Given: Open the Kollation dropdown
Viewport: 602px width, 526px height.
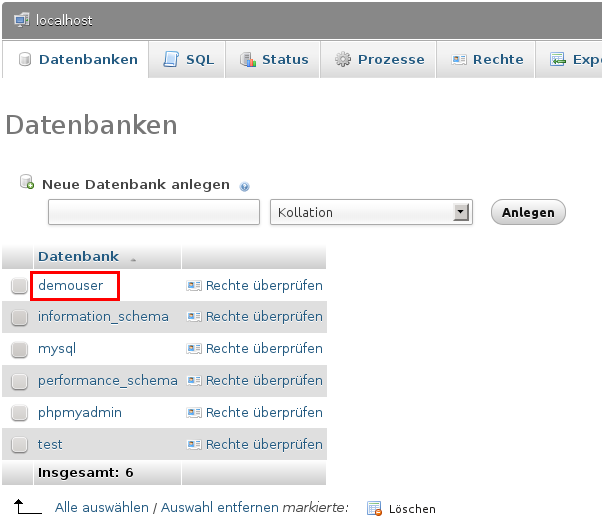Looking at the screenshot, I should pyautogui.click(x=371, y=212).
